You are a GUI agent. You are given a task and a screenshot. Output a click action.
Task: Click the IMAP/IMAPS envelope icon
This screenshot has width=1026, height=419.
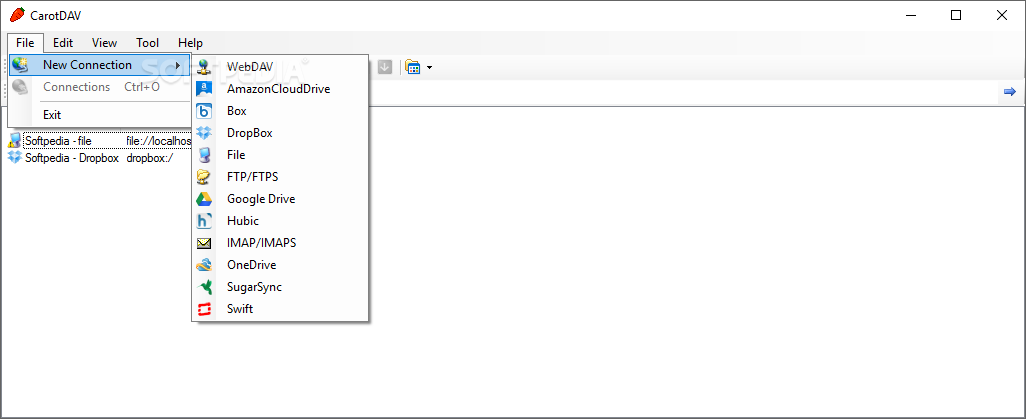coord(204,243)
